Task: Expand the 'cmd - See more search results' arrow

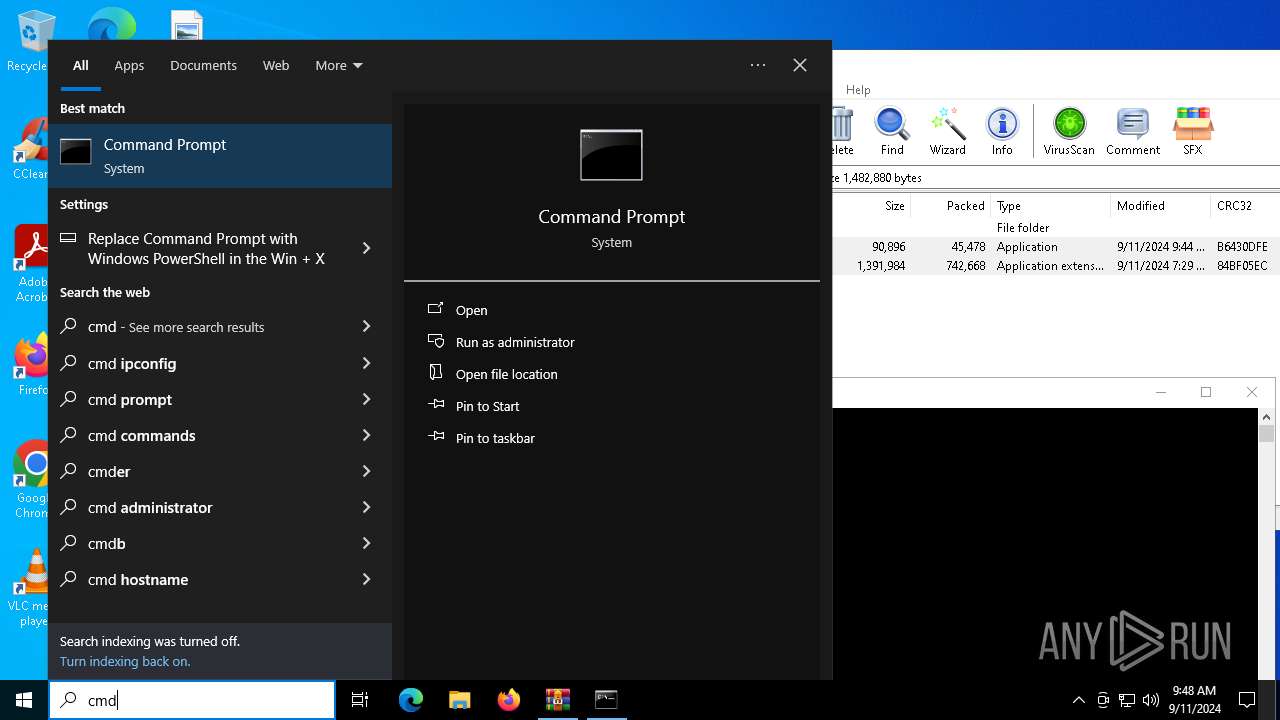Action: tap(366, 327)
